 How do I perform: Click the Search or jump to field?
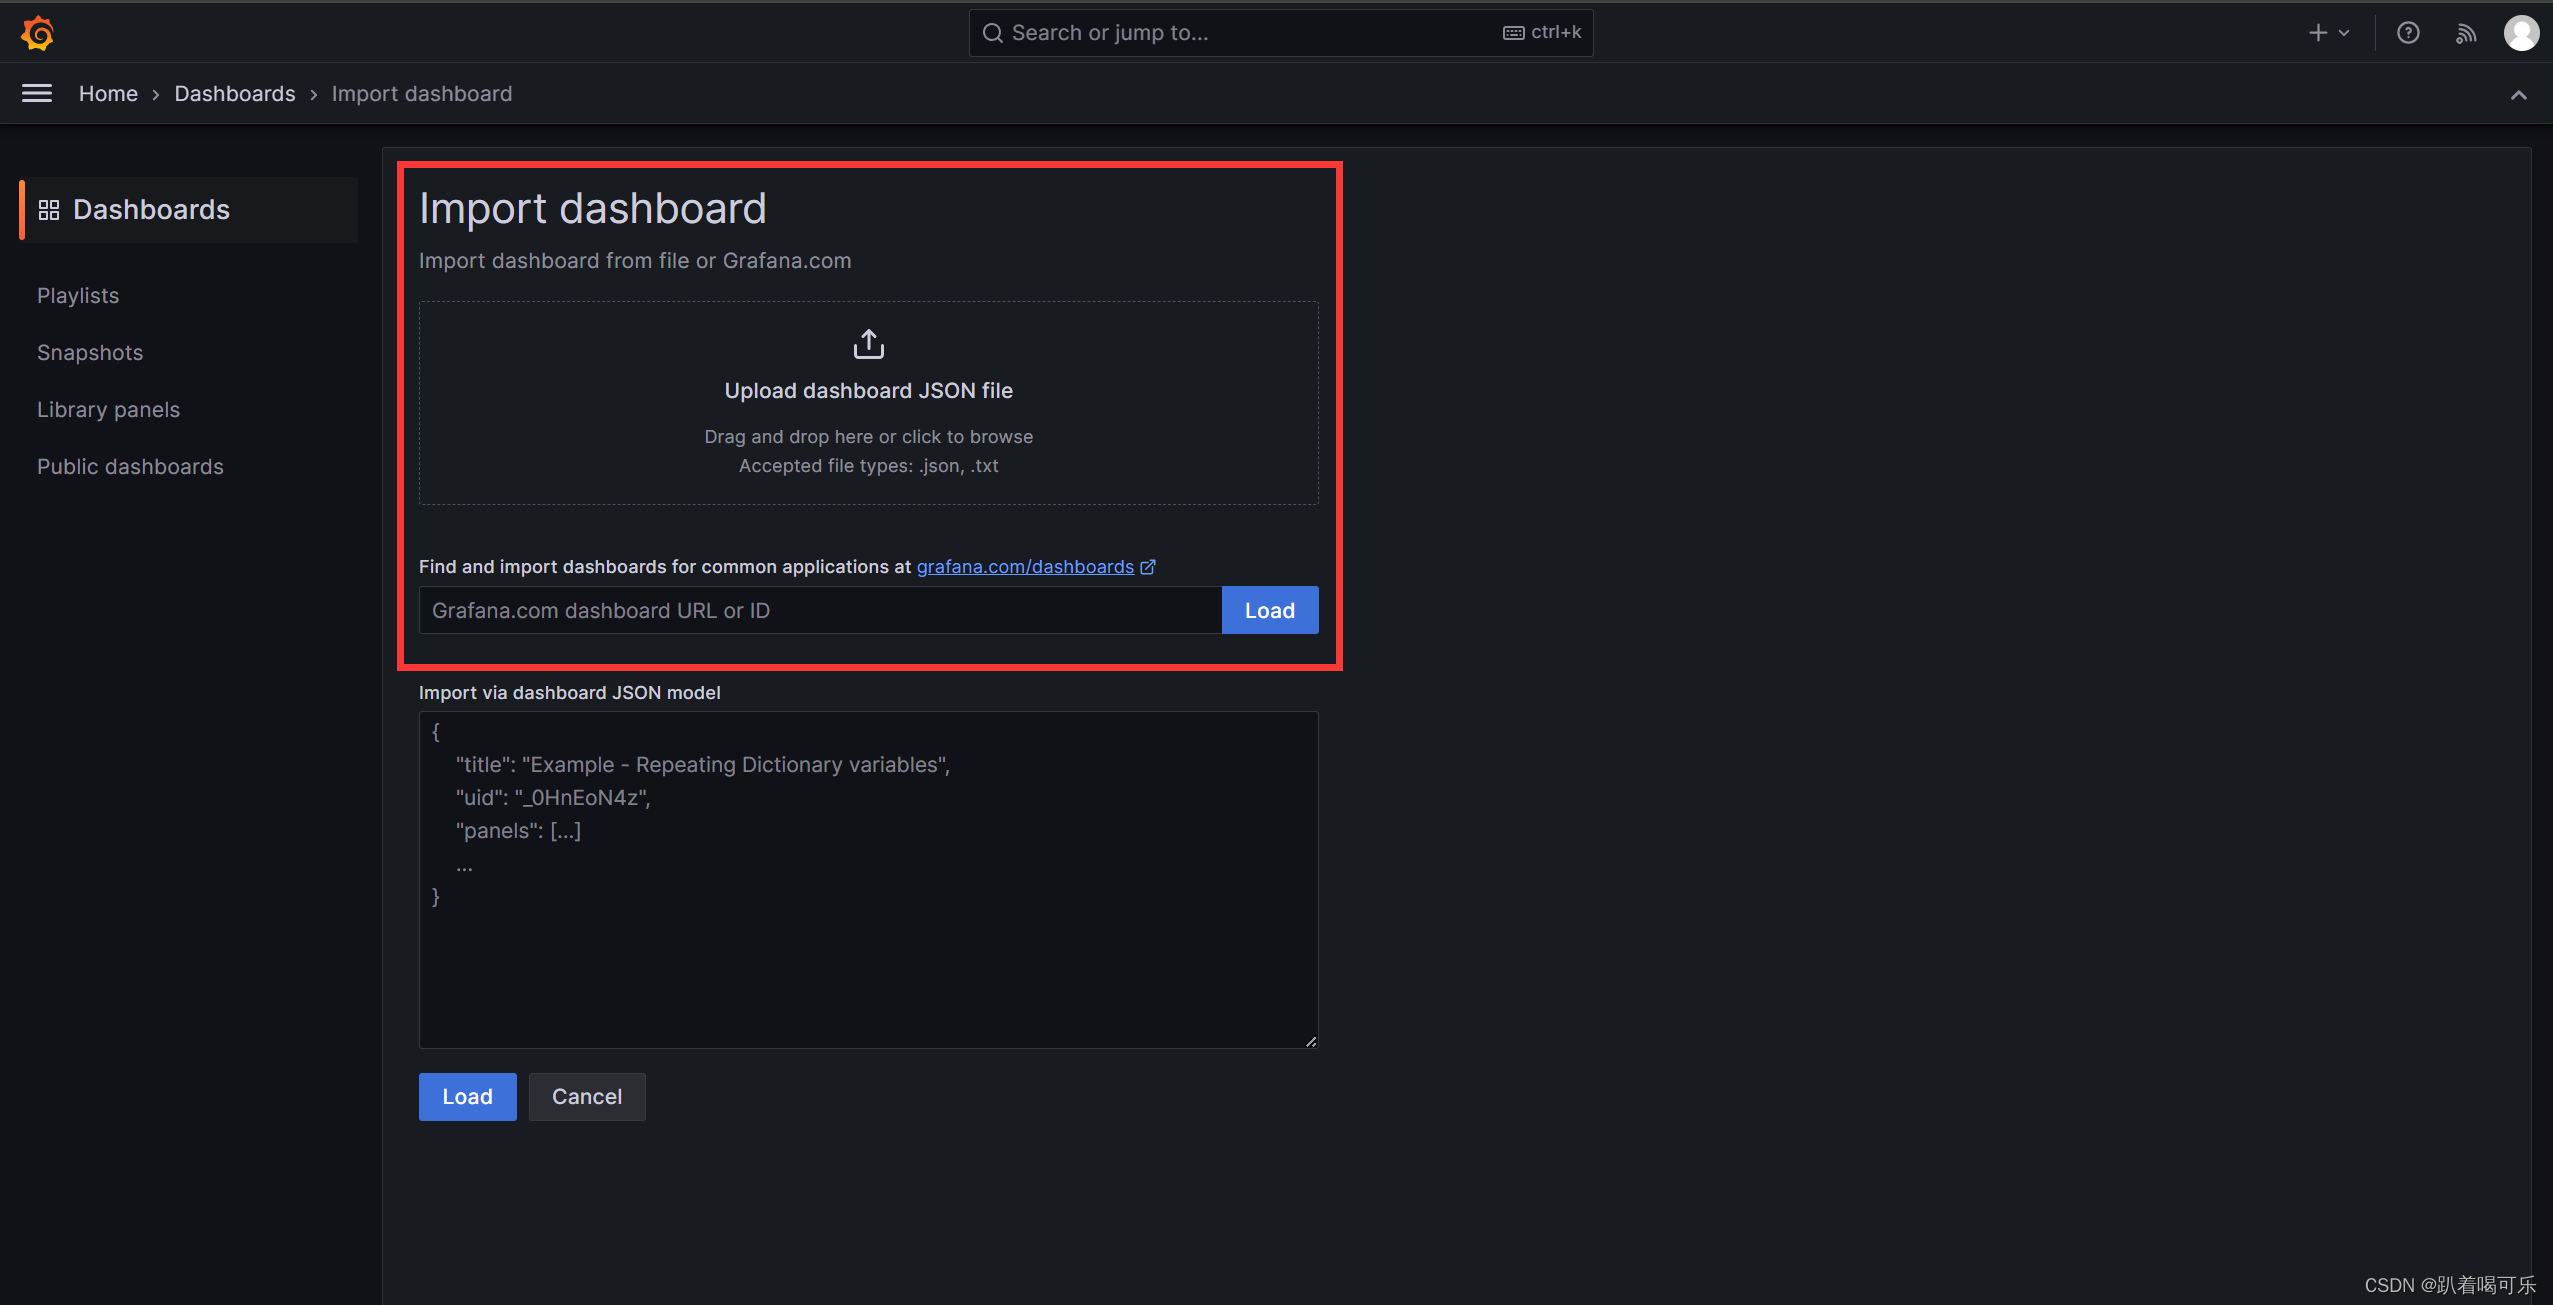[1281, 33]
